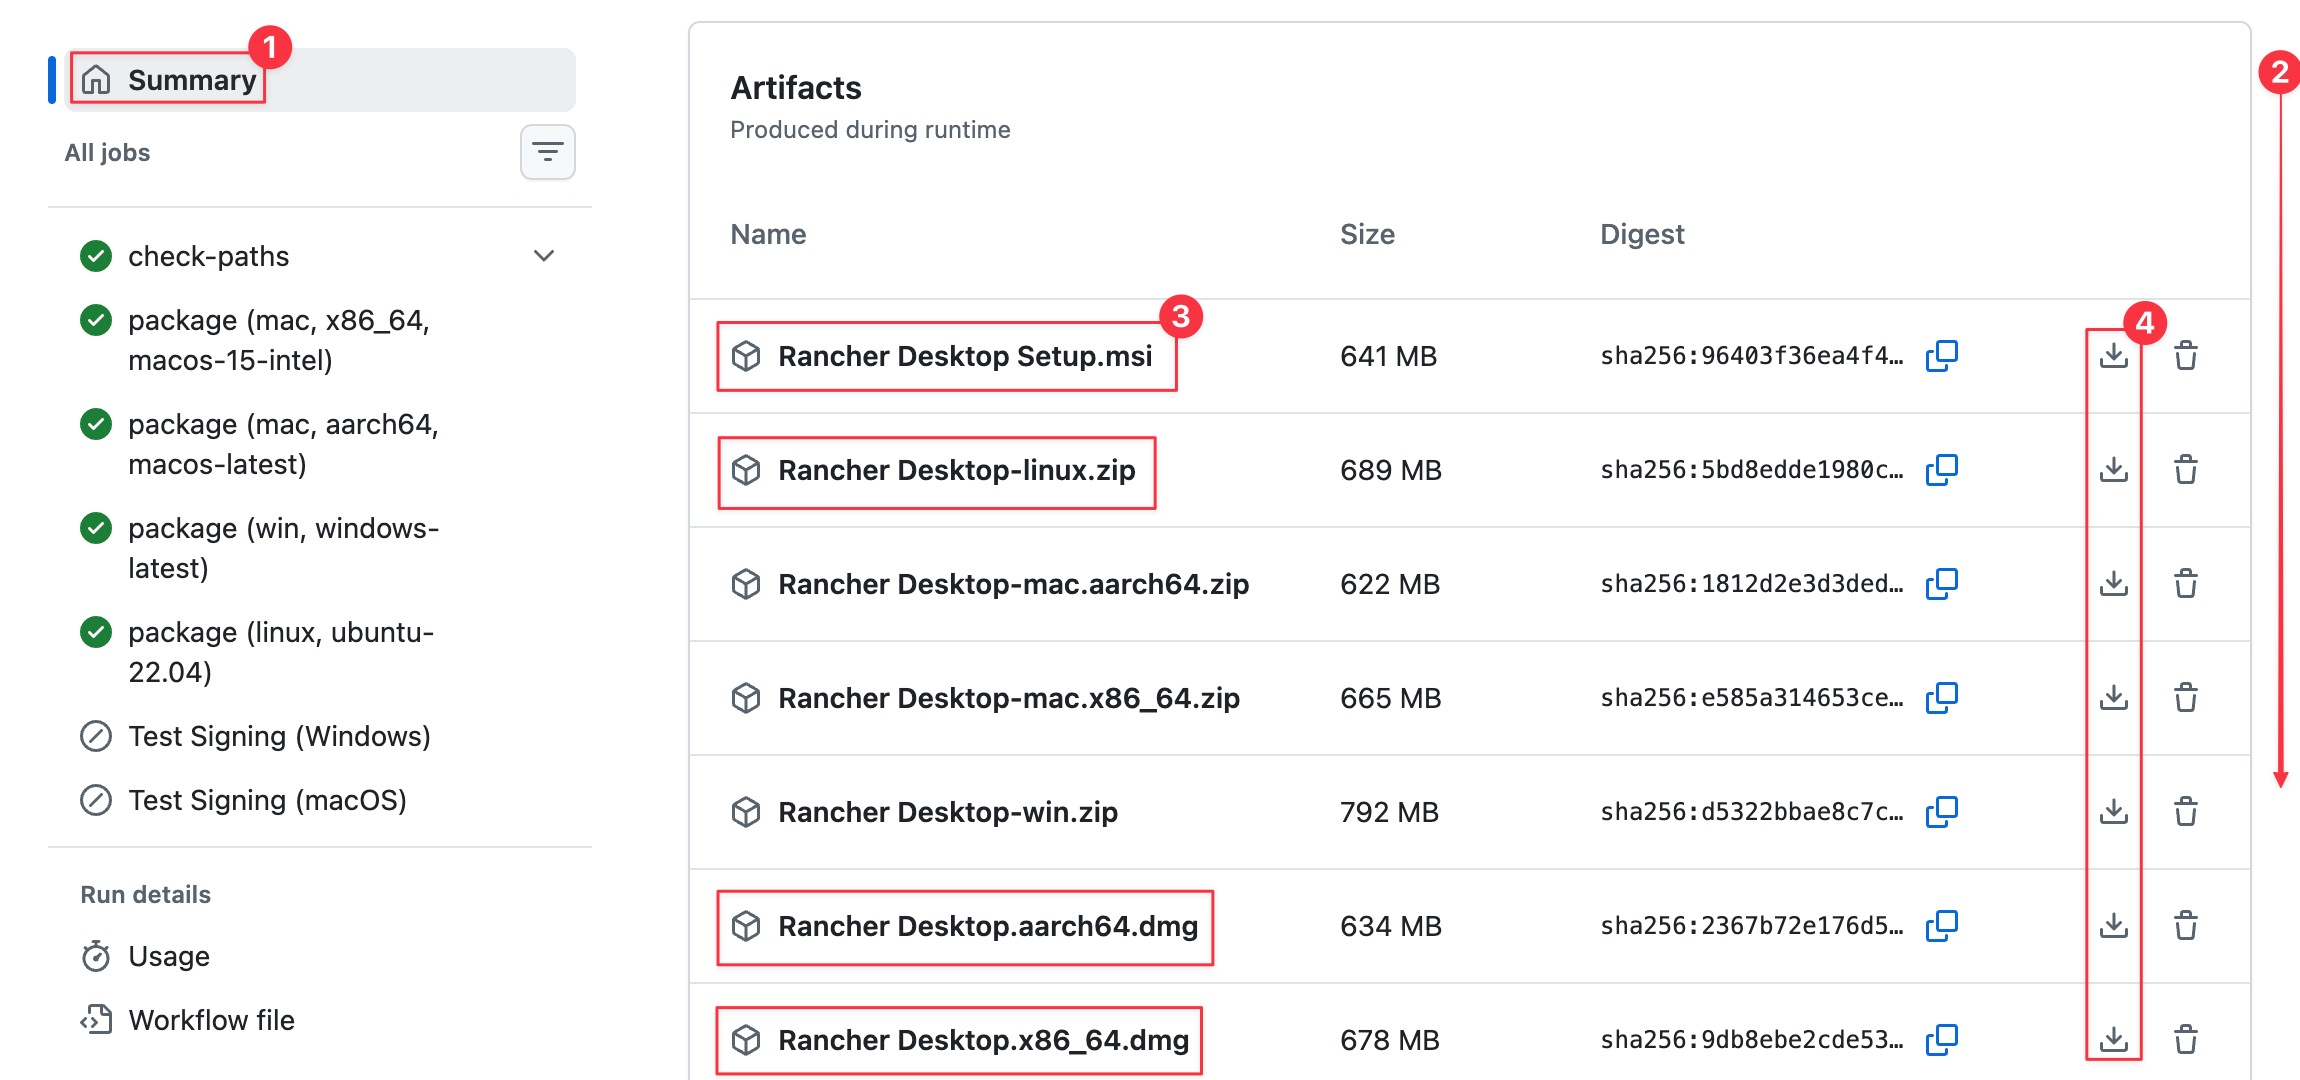This screenshot has height=1080, width=2300.
Task: Open package (linux, ubuntu-22.04) job
Action: (x=281, y=652)
